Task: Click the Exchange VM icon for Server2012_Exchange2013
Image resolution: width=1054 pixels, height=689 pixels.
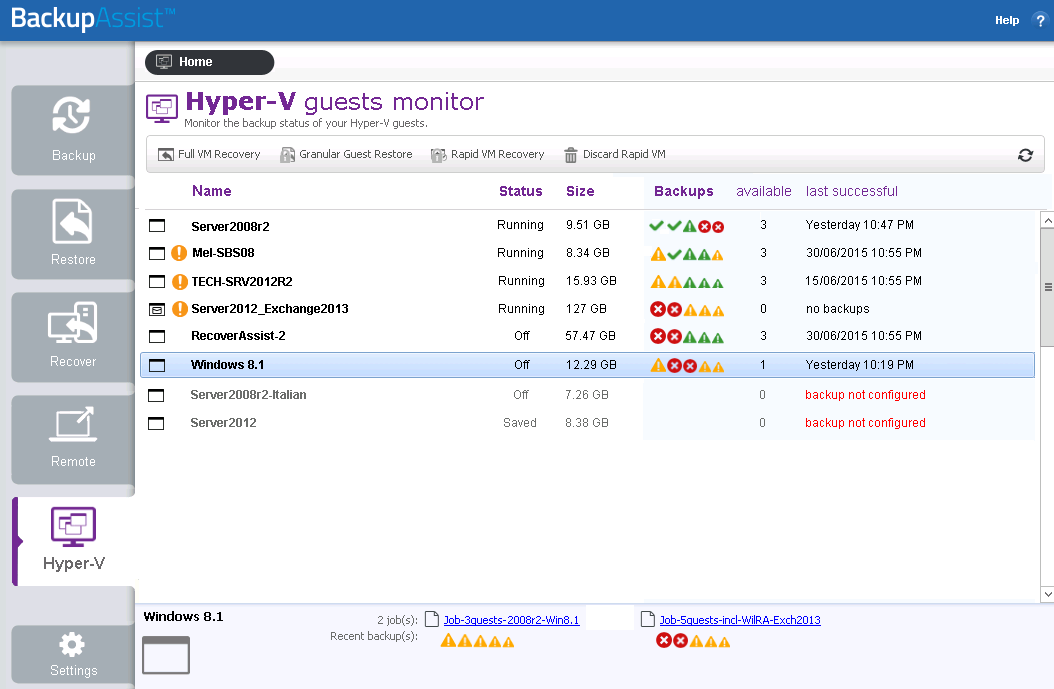Action: 157,309
